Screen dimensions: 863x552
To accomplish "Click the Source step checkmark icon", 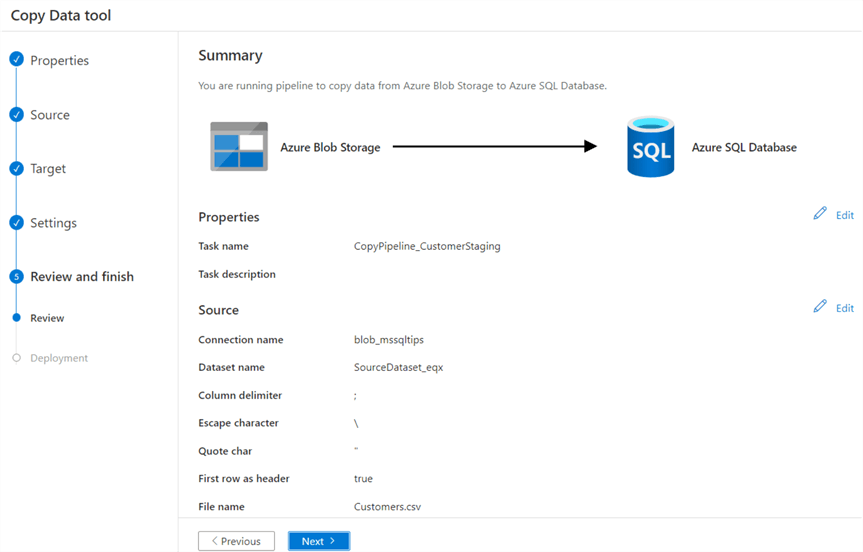I will 17,114.
